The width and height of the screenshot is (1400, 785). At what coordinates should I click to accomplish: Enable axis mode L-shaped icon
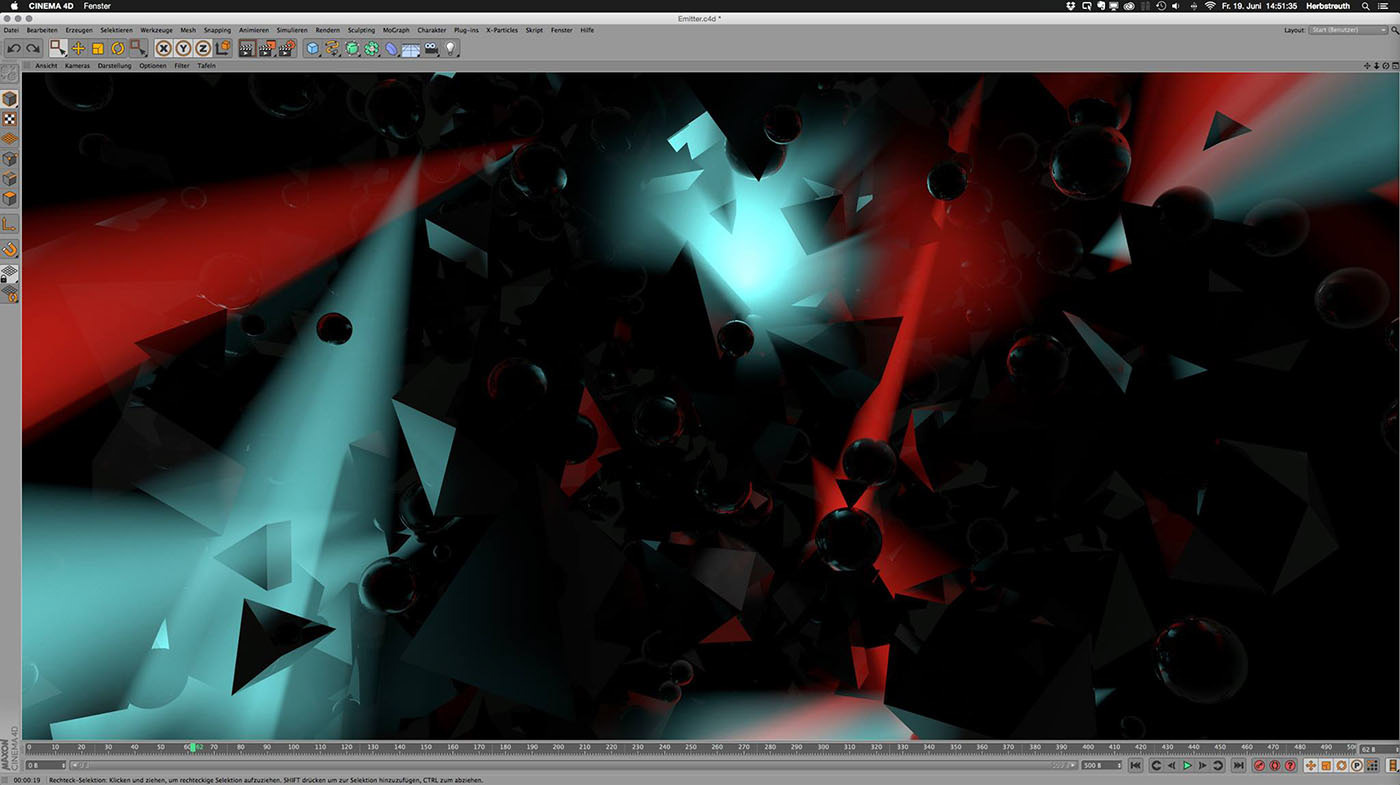click(10, 223)
